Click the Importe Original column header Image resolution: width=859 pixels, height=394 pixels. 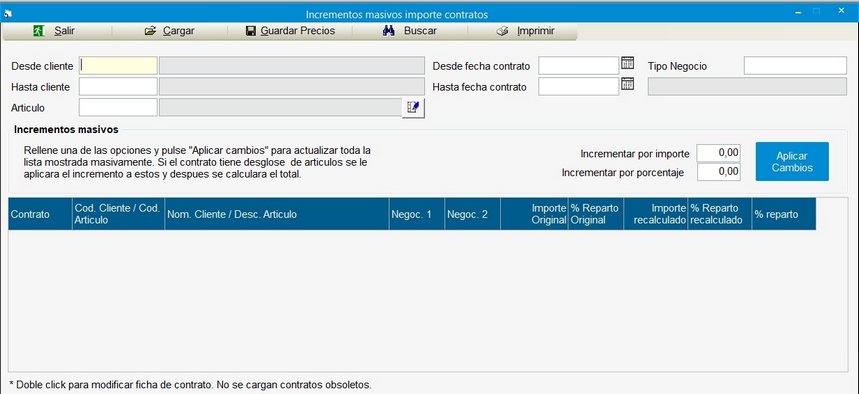[x=534, y=214]
